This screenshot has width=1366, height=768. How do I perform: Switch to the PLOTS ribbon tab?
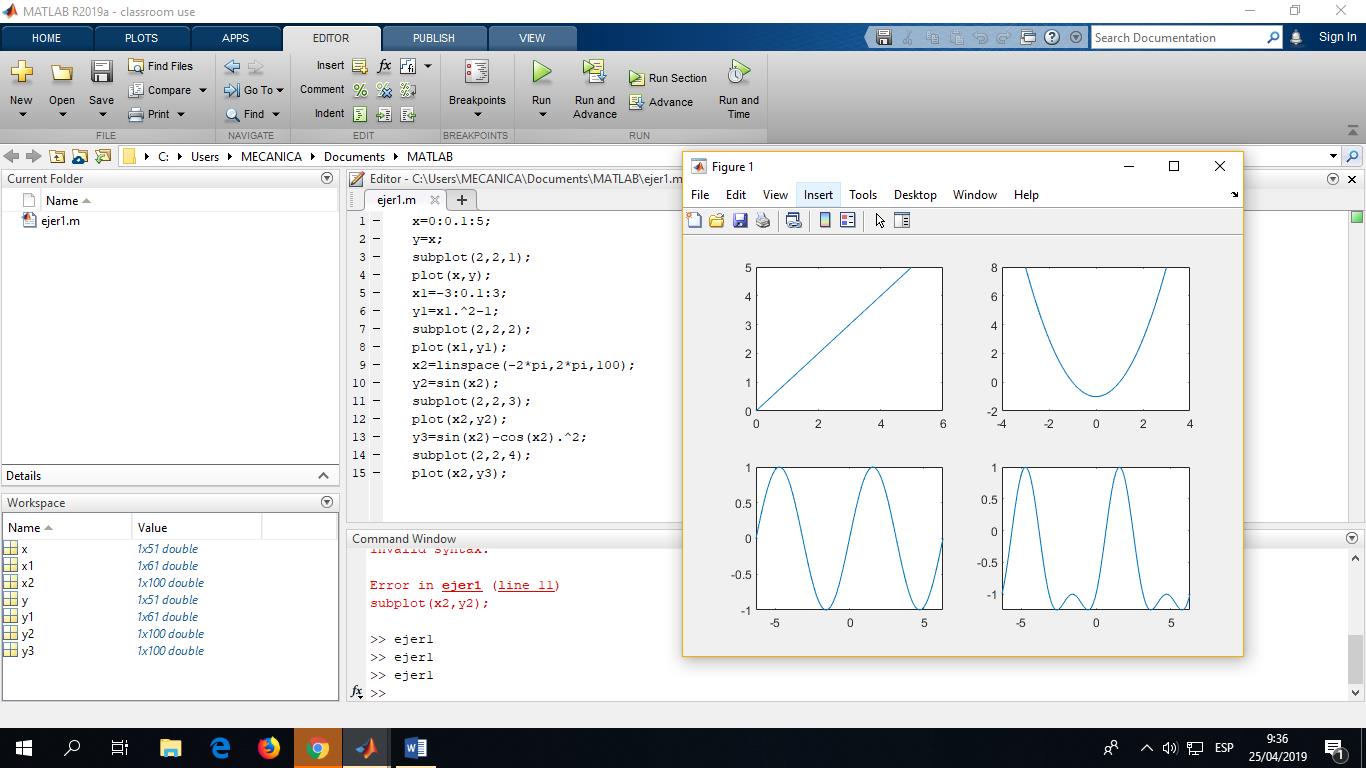(x=141, y=38)
